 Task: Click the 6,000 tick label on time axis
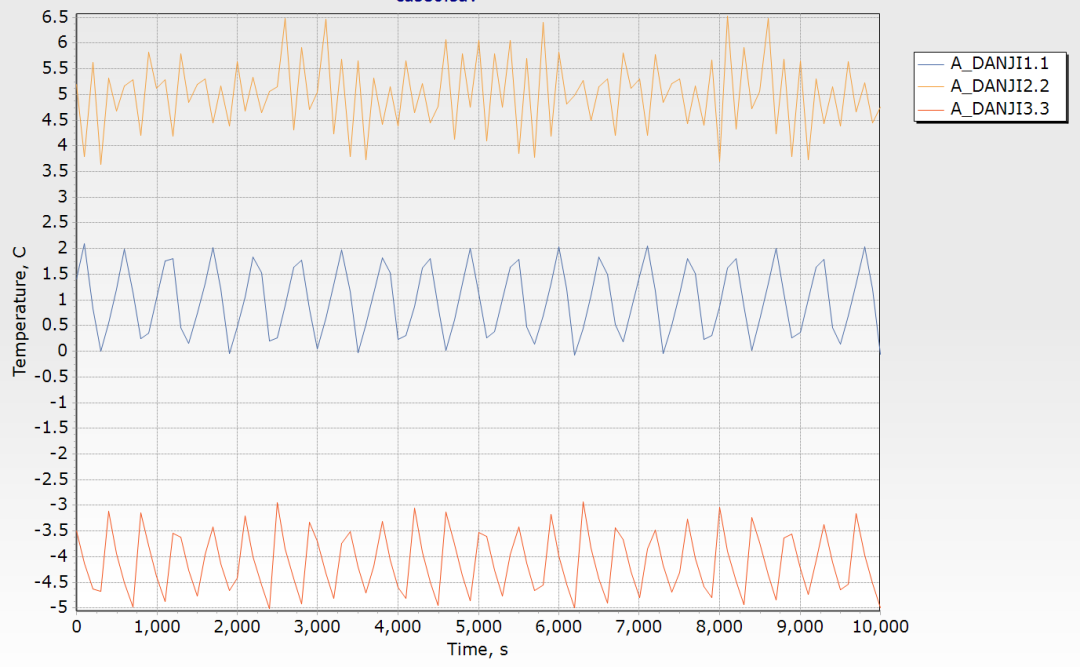[558, 627]
